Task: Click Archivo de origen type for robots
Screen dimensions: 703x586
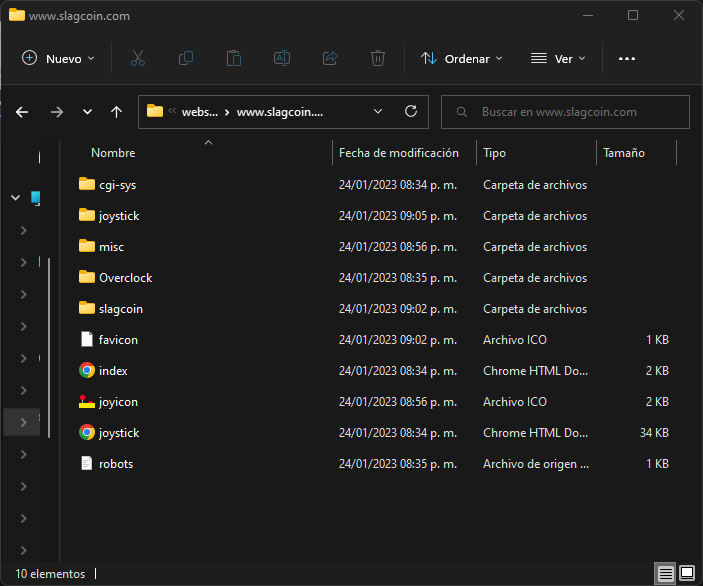Action: [x=536, y=464]
